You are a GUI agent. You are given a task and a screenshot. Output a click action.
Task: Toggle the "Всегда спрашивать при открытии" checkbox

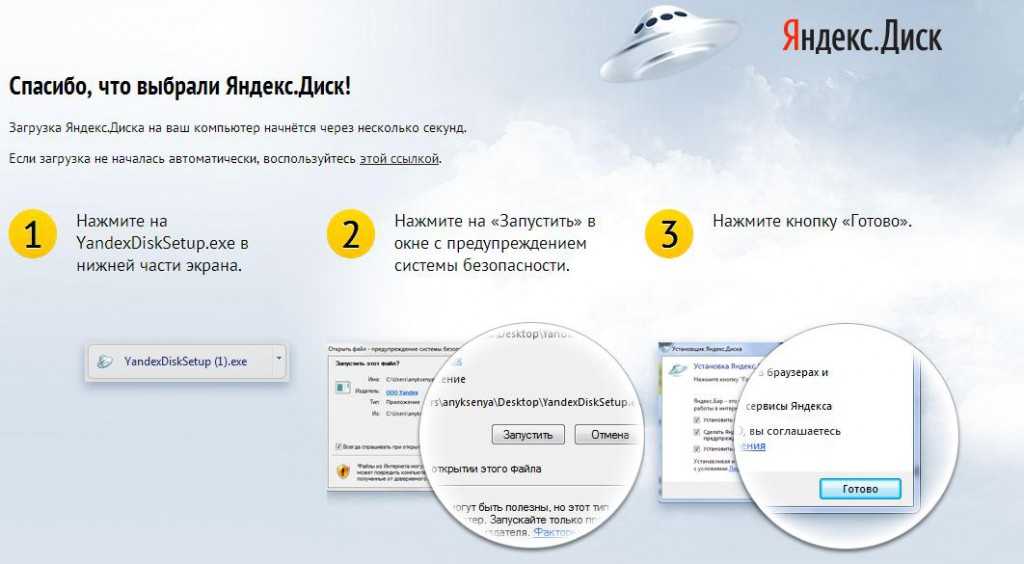(x=338, y=446)
